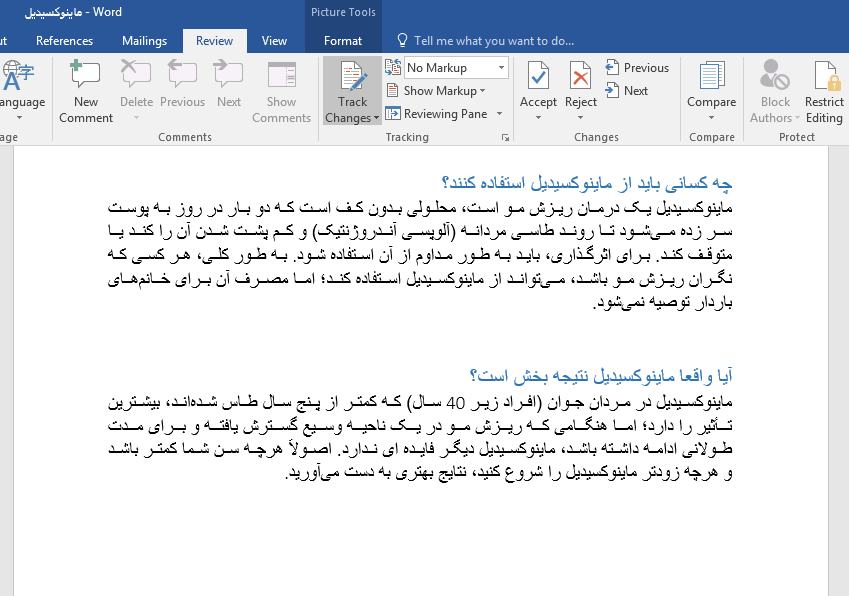Screen dimensions: 849x596
Task: Open Tracking group dialog launcher
Action: tap(505, 137)
